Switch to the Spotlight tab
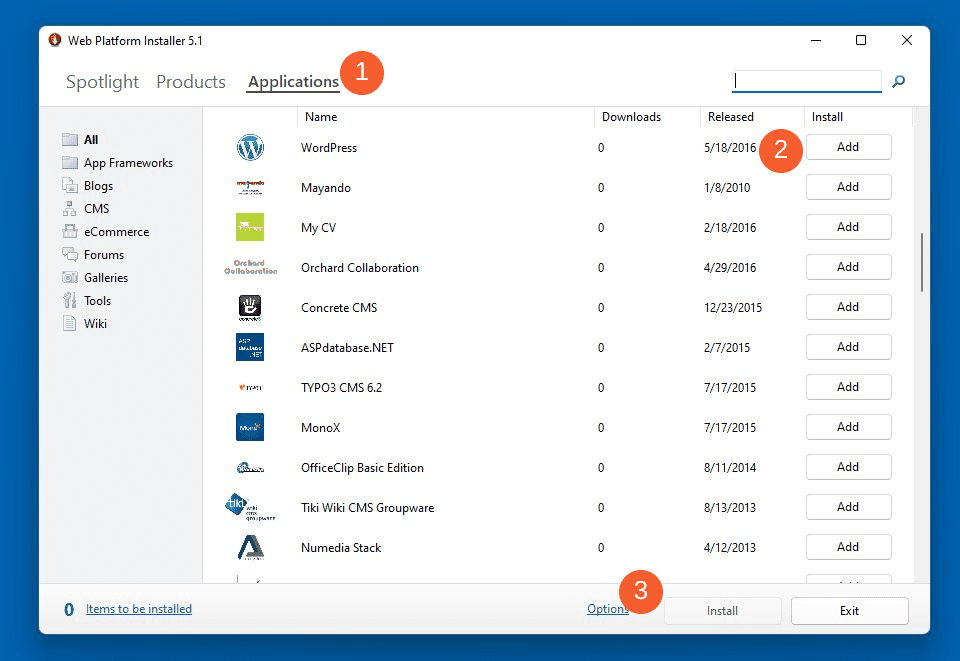Screen dimensions: 960x661 click(x=102, y=82)
